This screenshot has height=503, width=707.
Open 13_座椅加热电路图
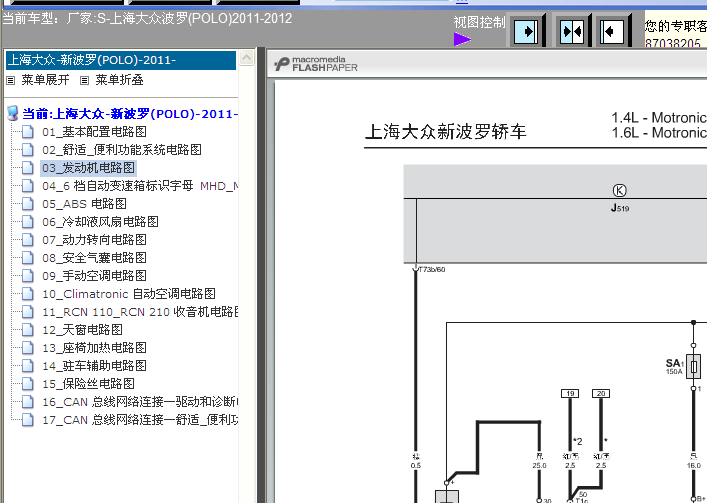(94, 348)
